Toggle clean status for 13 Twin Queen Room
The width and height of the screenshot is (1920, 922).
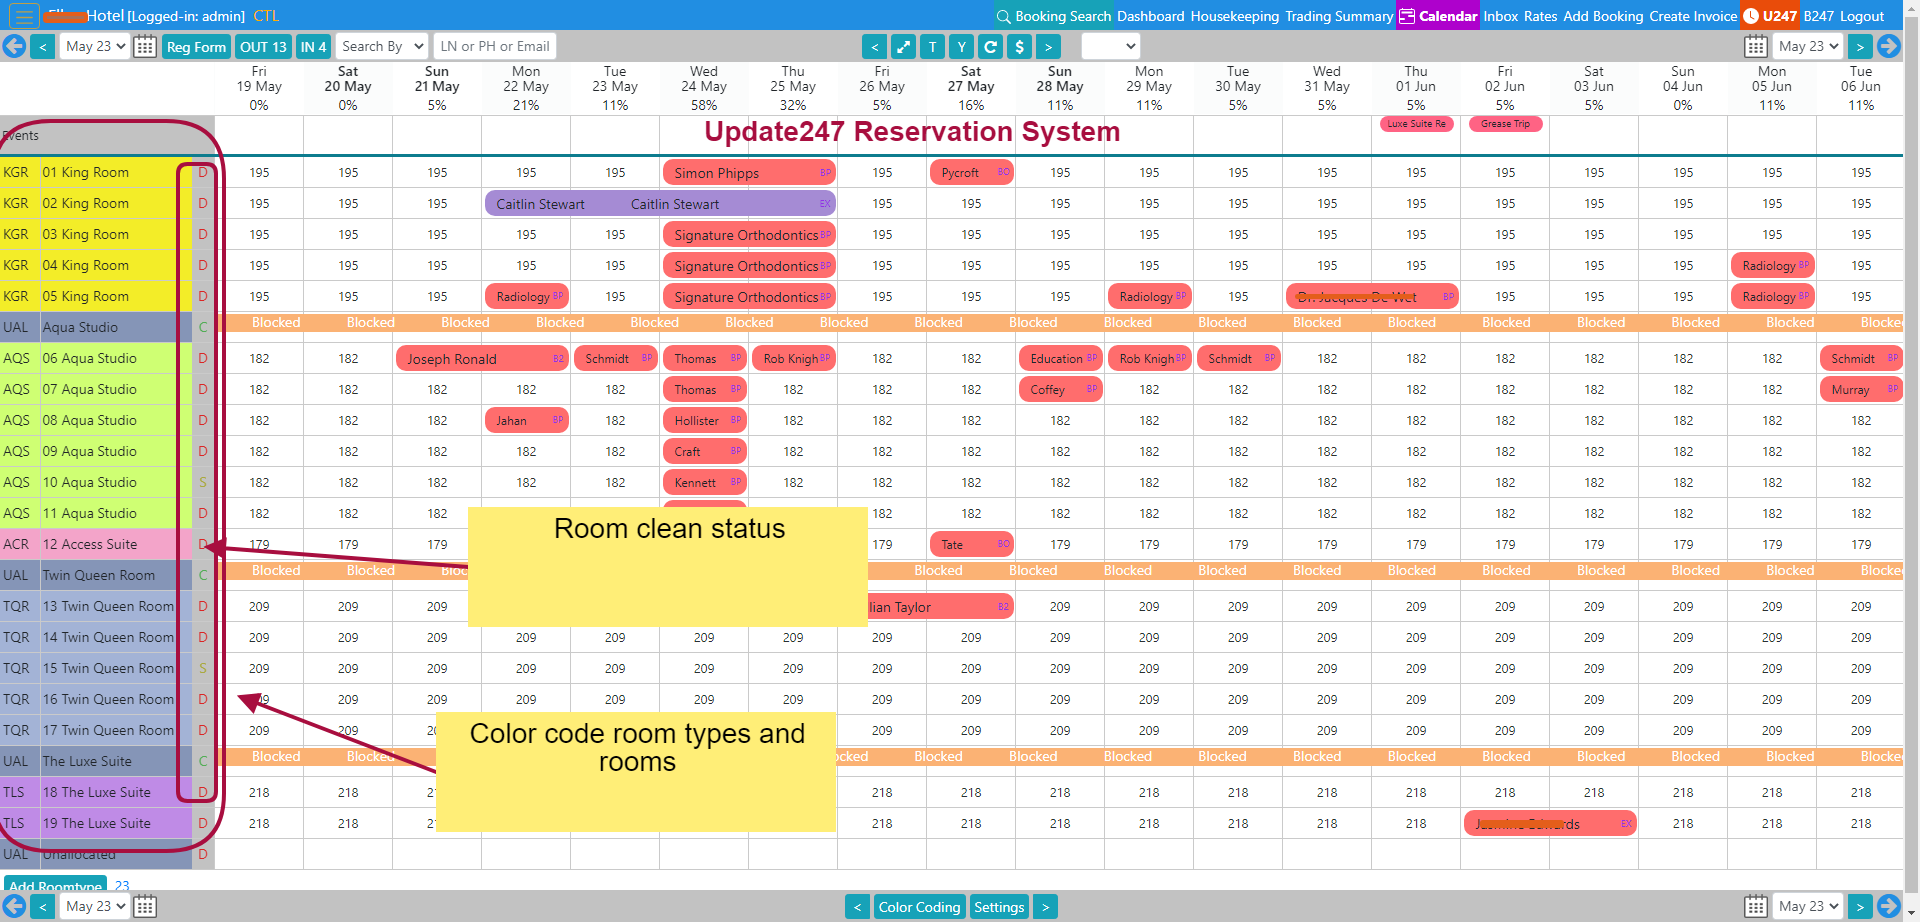tap(203, 606)
